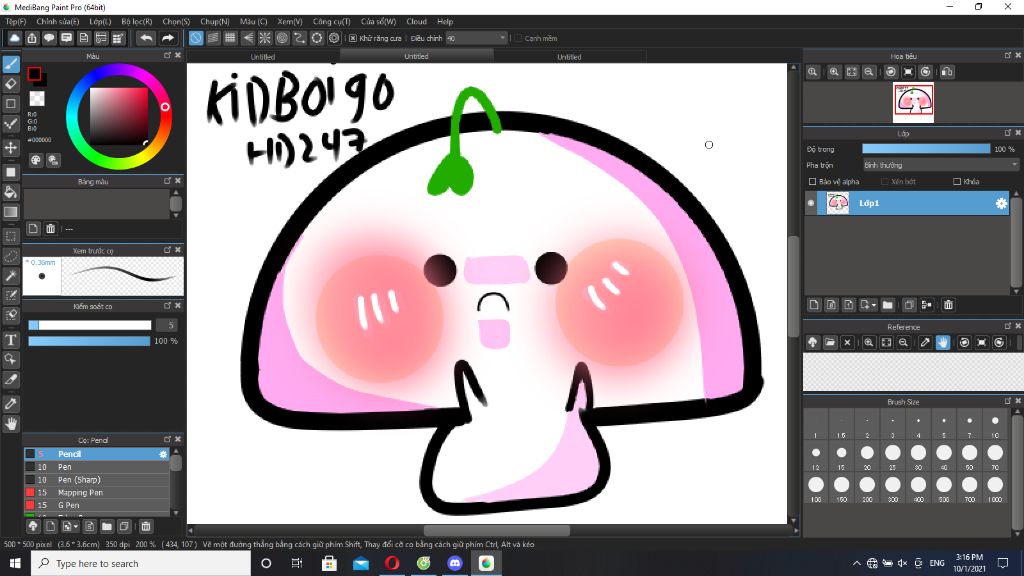Select the Magic Wand tool

[11, 276]
